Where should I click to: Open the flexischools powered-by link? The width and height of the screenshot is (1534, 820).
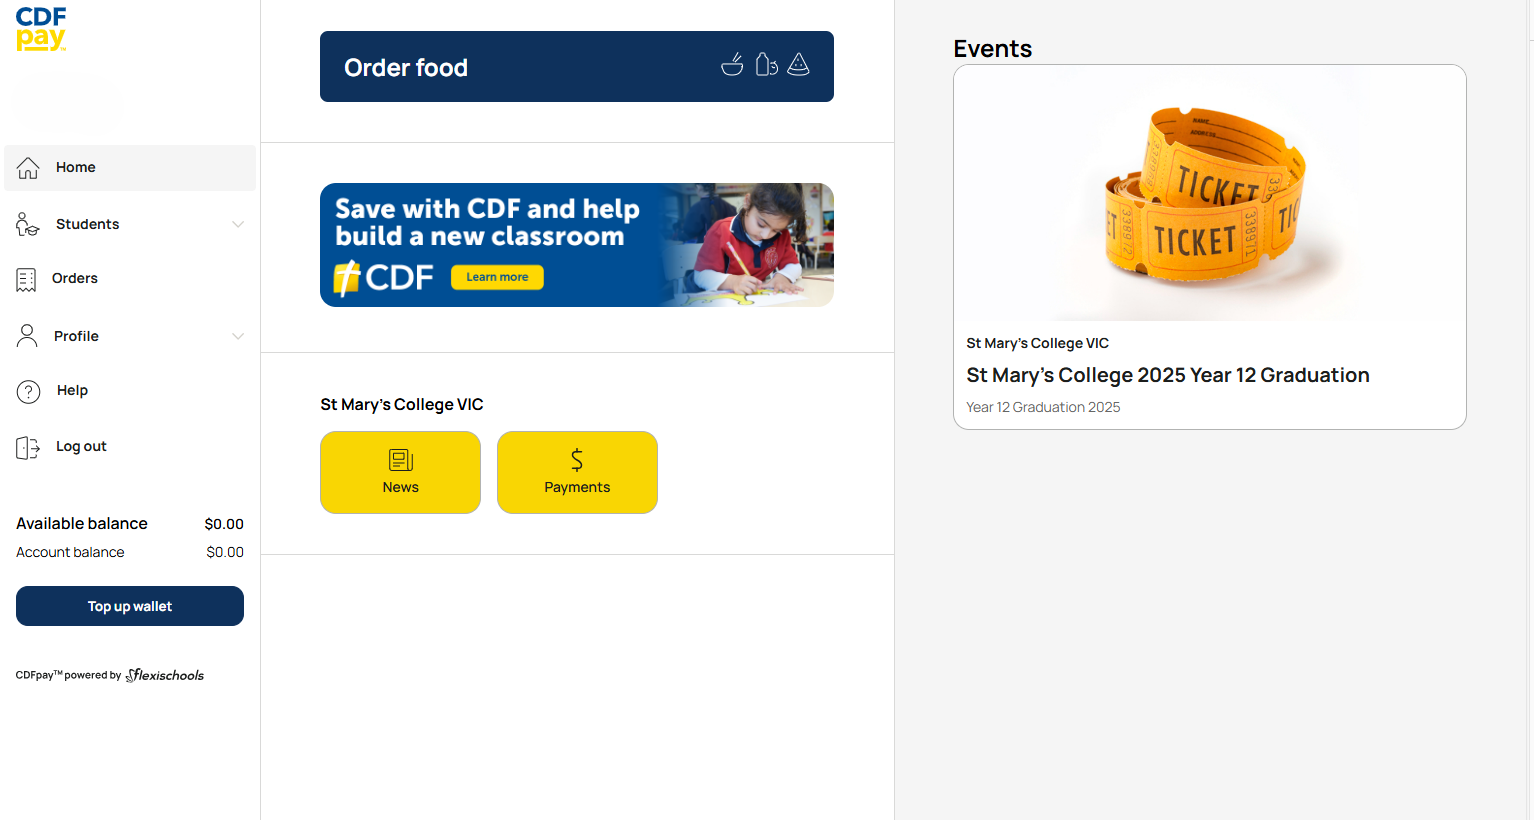(x=166, y=675)
